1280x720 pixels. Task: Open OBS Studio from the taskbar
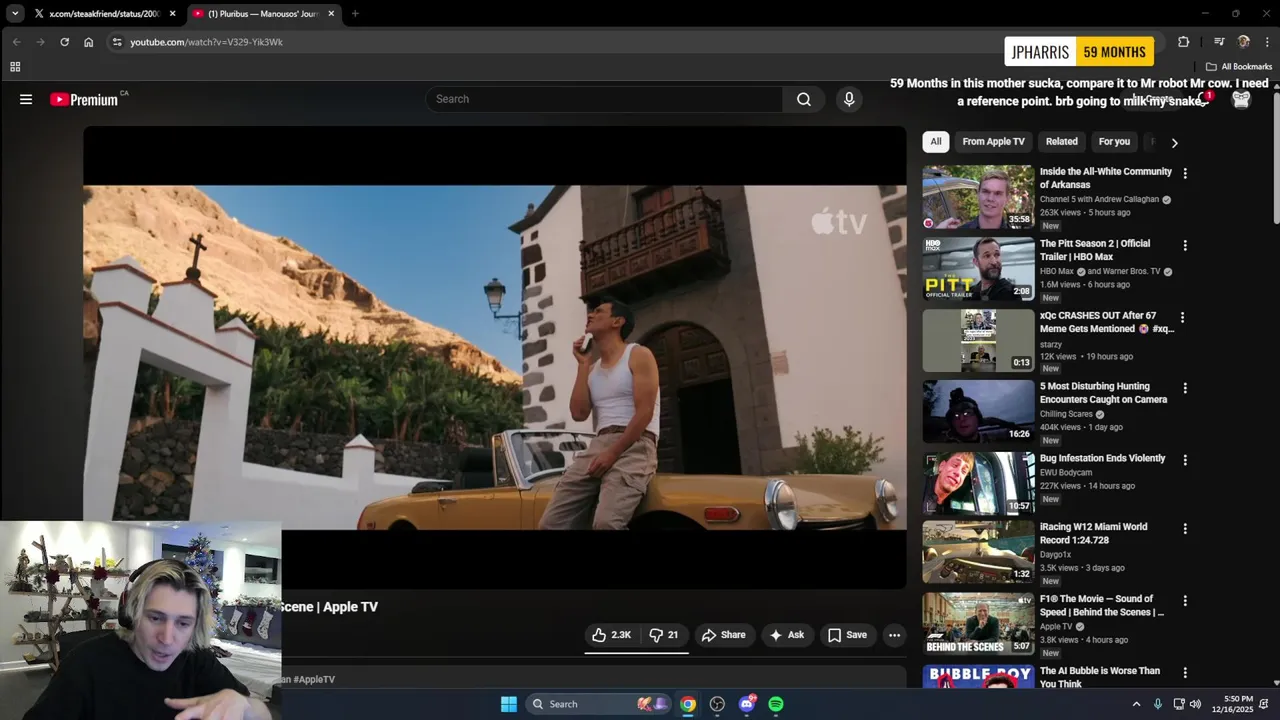point(717,704)
